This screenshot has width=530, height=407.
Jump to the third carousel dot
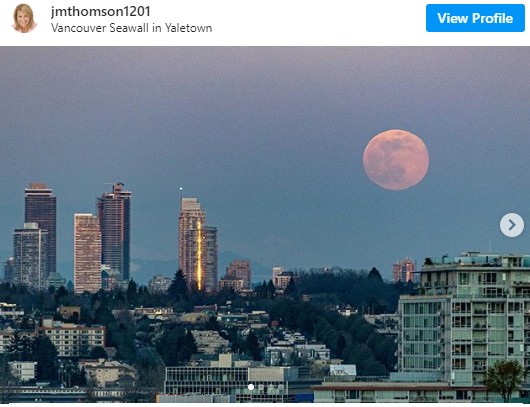(271, 387)
